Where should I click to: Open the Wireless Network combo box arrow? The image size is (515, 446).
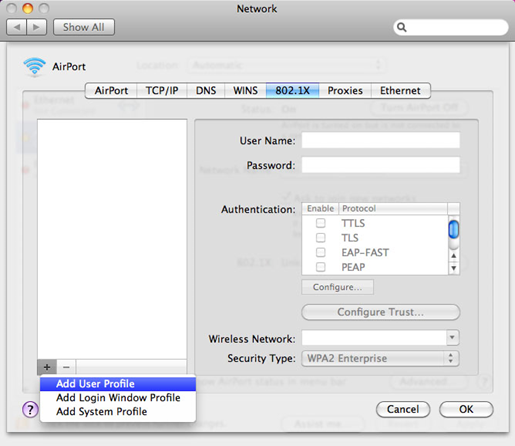(452, 338)
